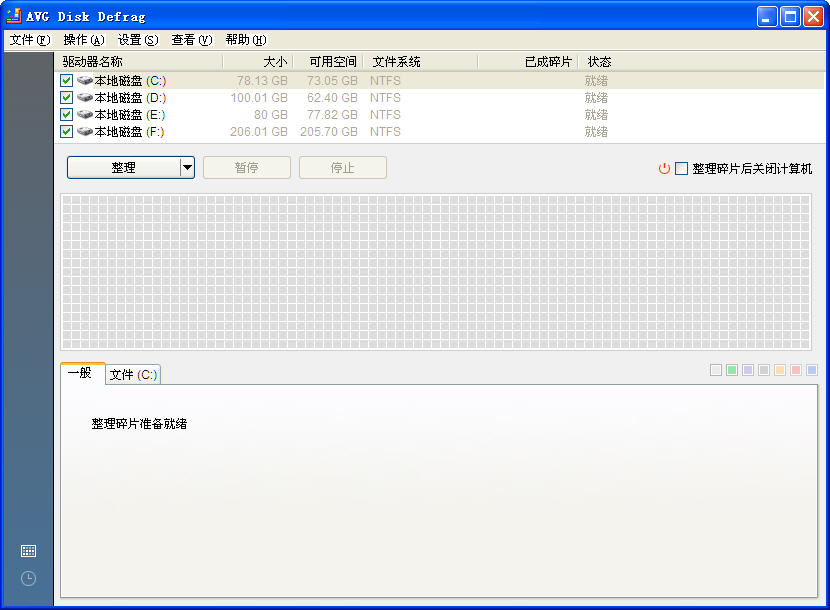The width and height of the screenshot is (830, 610).
Task: Sort by the 已成碎片 column header
Action: 528,62
